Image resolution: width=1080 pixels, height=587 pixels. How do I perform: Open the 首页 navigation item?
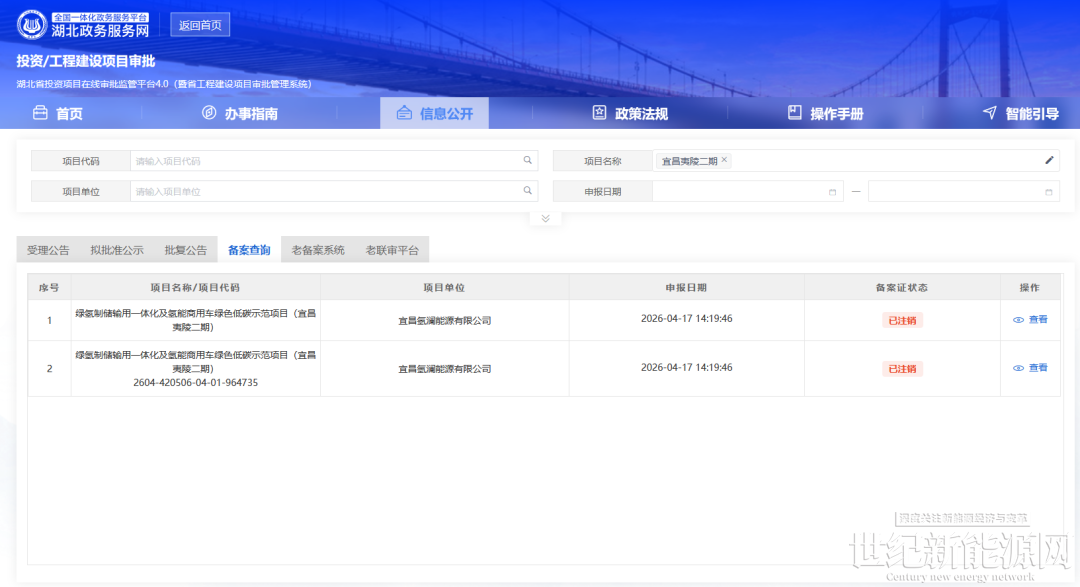[58, 114]
